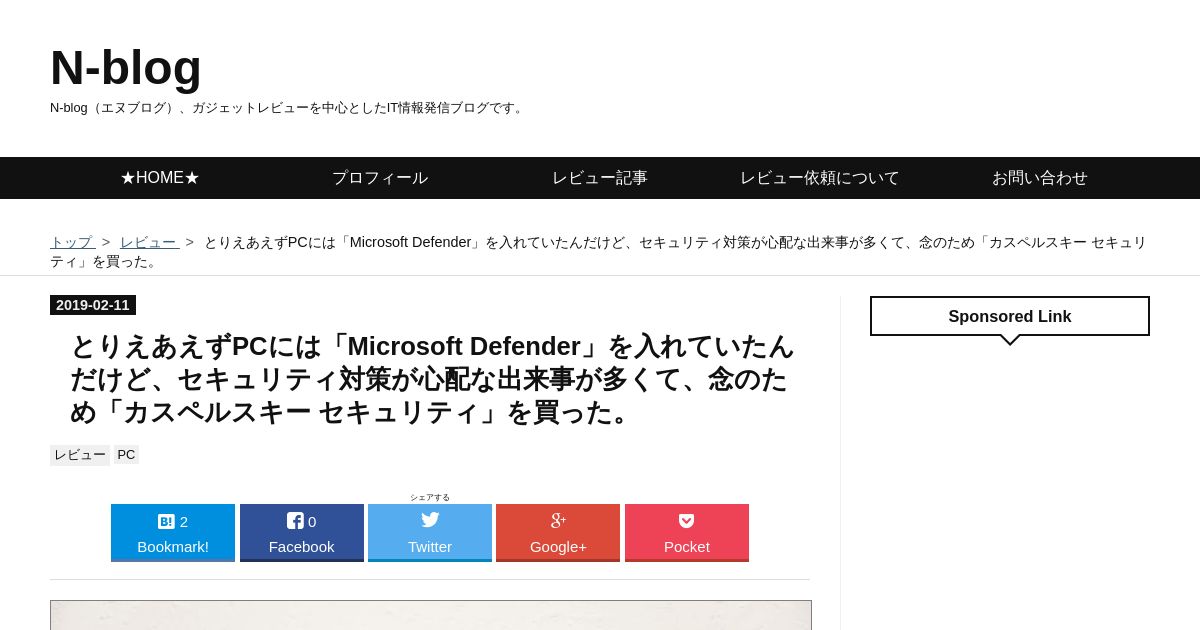This screenshot has height=630, width=1200.
Task: Click the Hatena Bookmark B! icon
Action: (x=166, y=521)
